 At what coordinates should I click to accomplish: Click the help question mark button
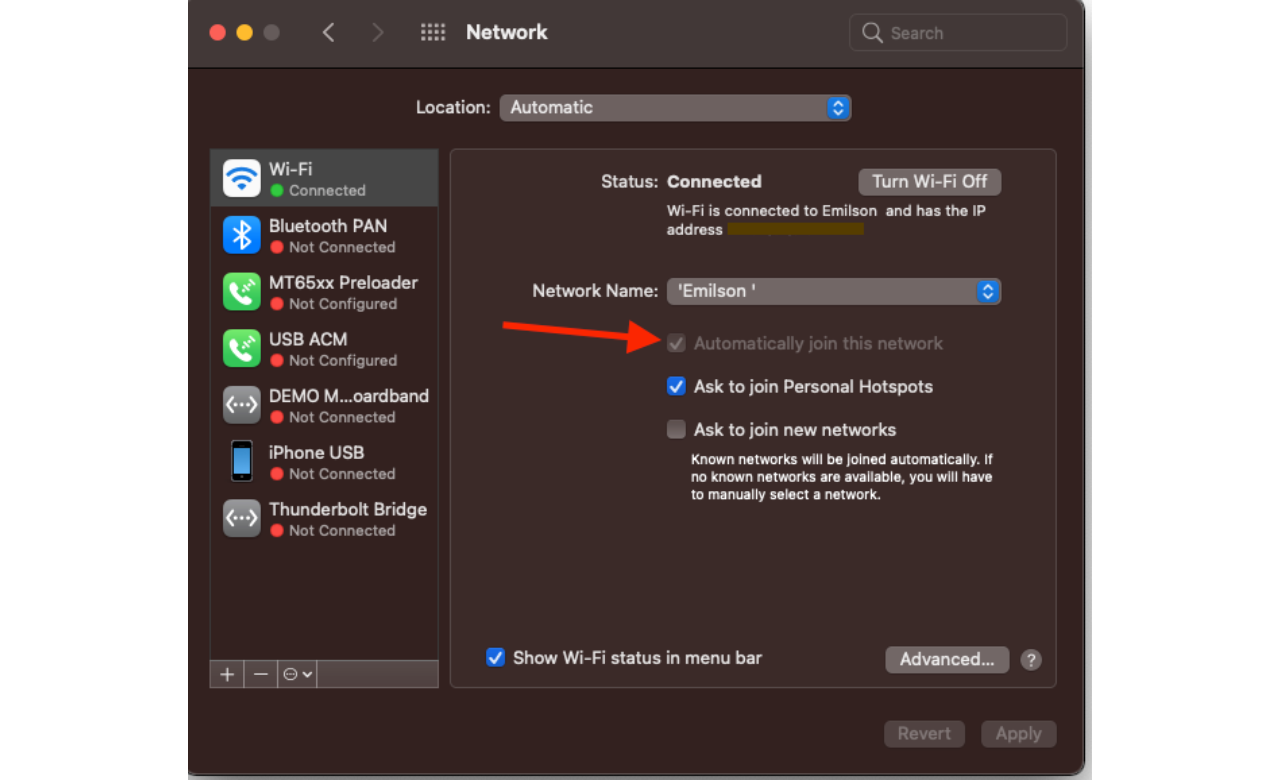point(1031,660)
